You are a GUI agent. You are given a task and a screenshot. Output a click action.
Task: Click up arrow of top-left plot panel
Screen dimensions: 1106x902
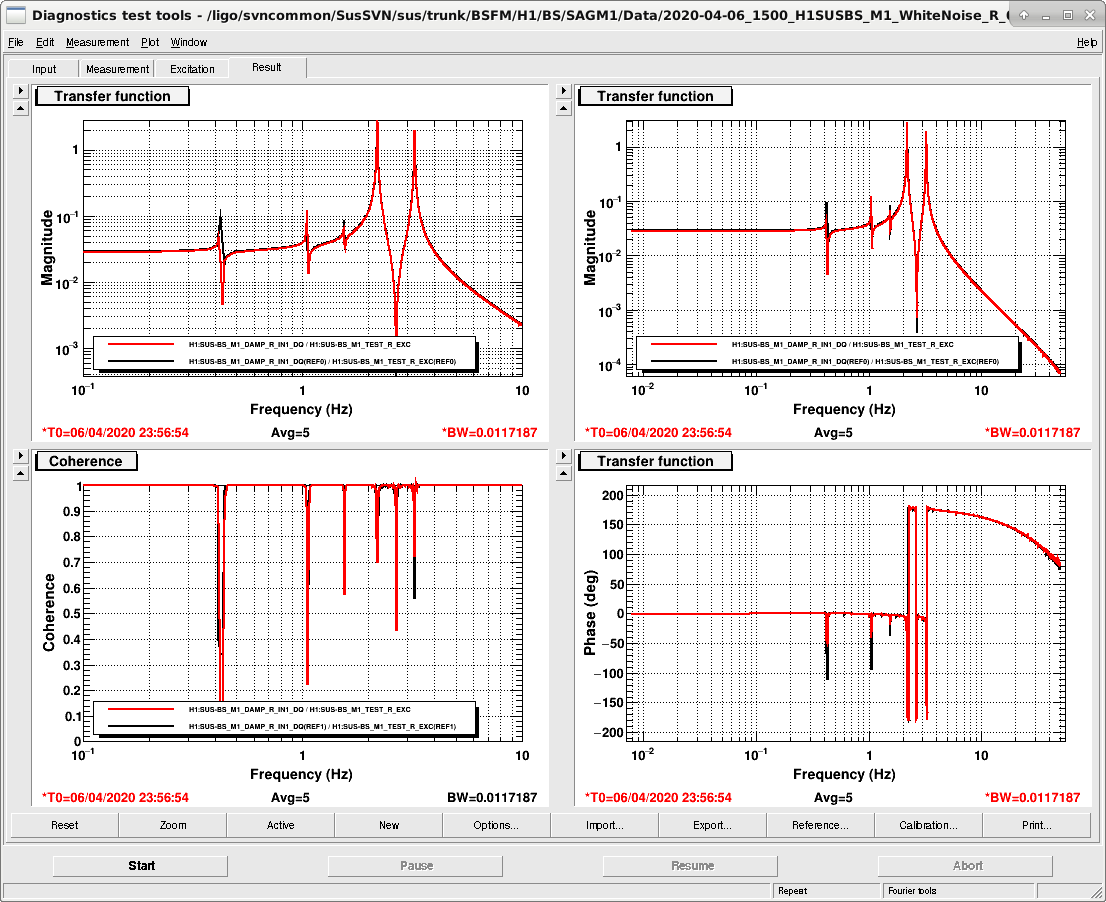[x=20, y=108]
